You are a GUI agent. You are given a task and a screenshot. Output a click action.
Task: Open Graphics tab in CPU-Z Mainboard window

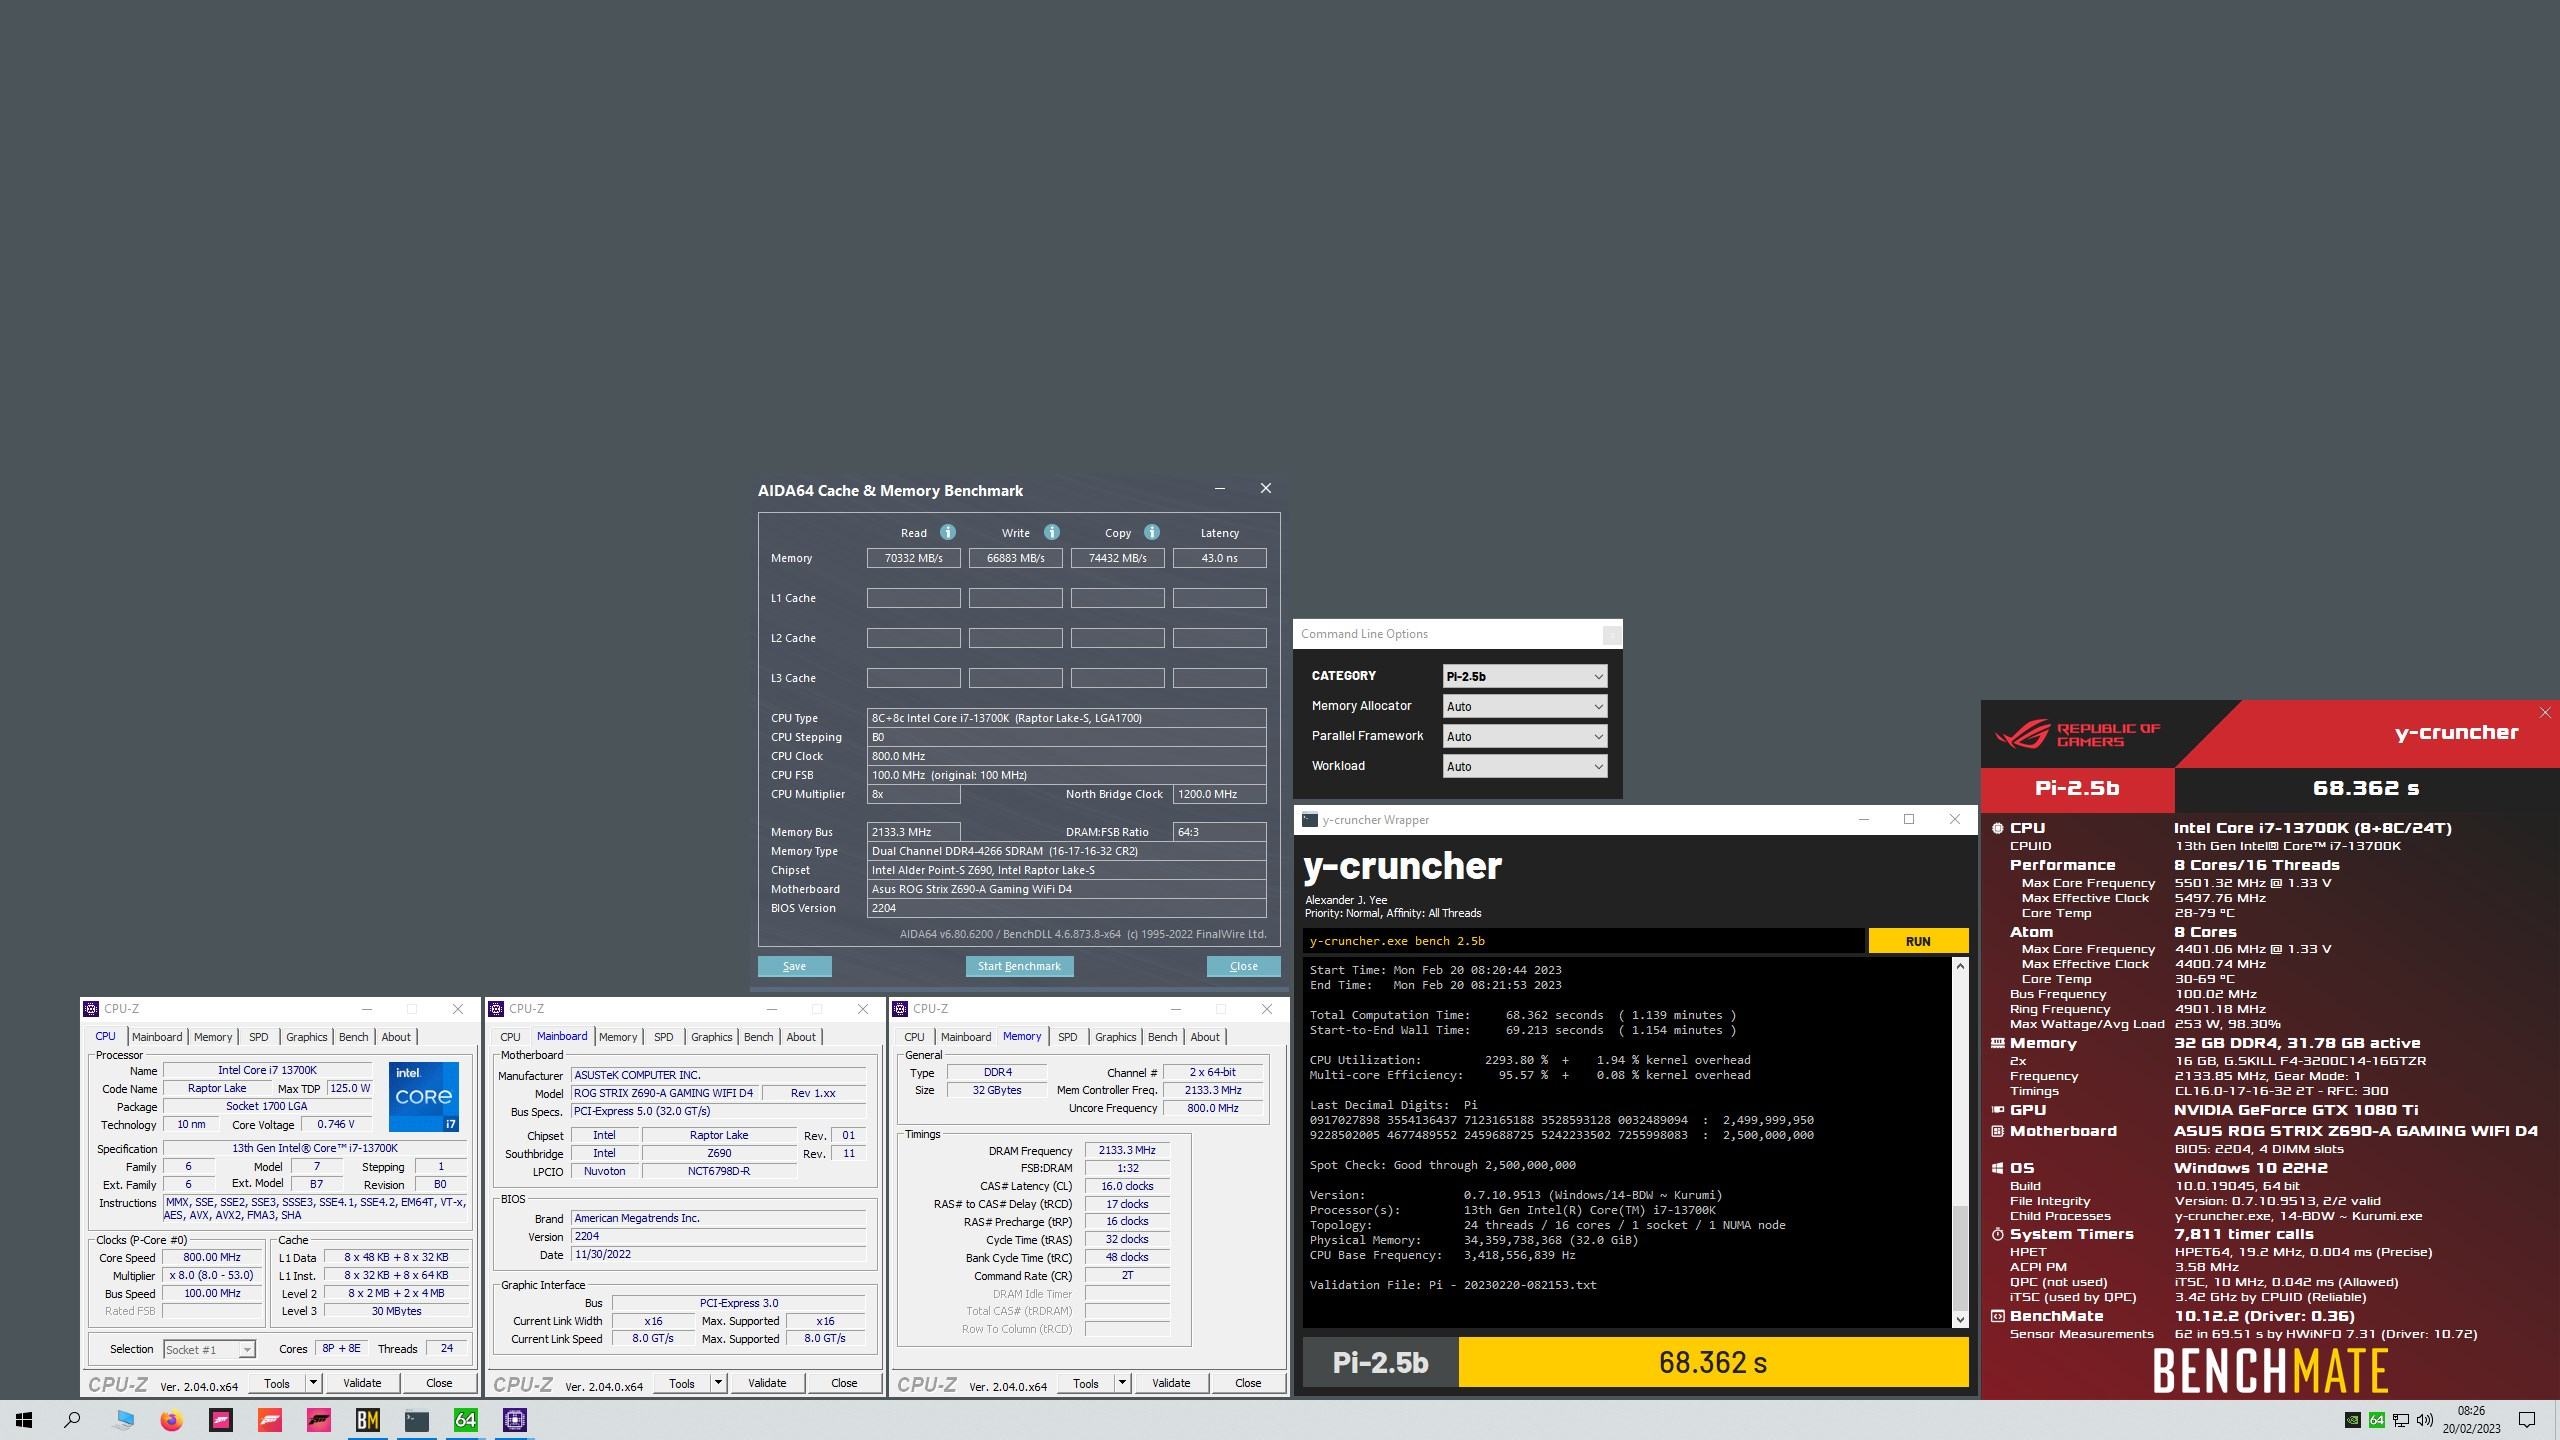click(711, 1037)
